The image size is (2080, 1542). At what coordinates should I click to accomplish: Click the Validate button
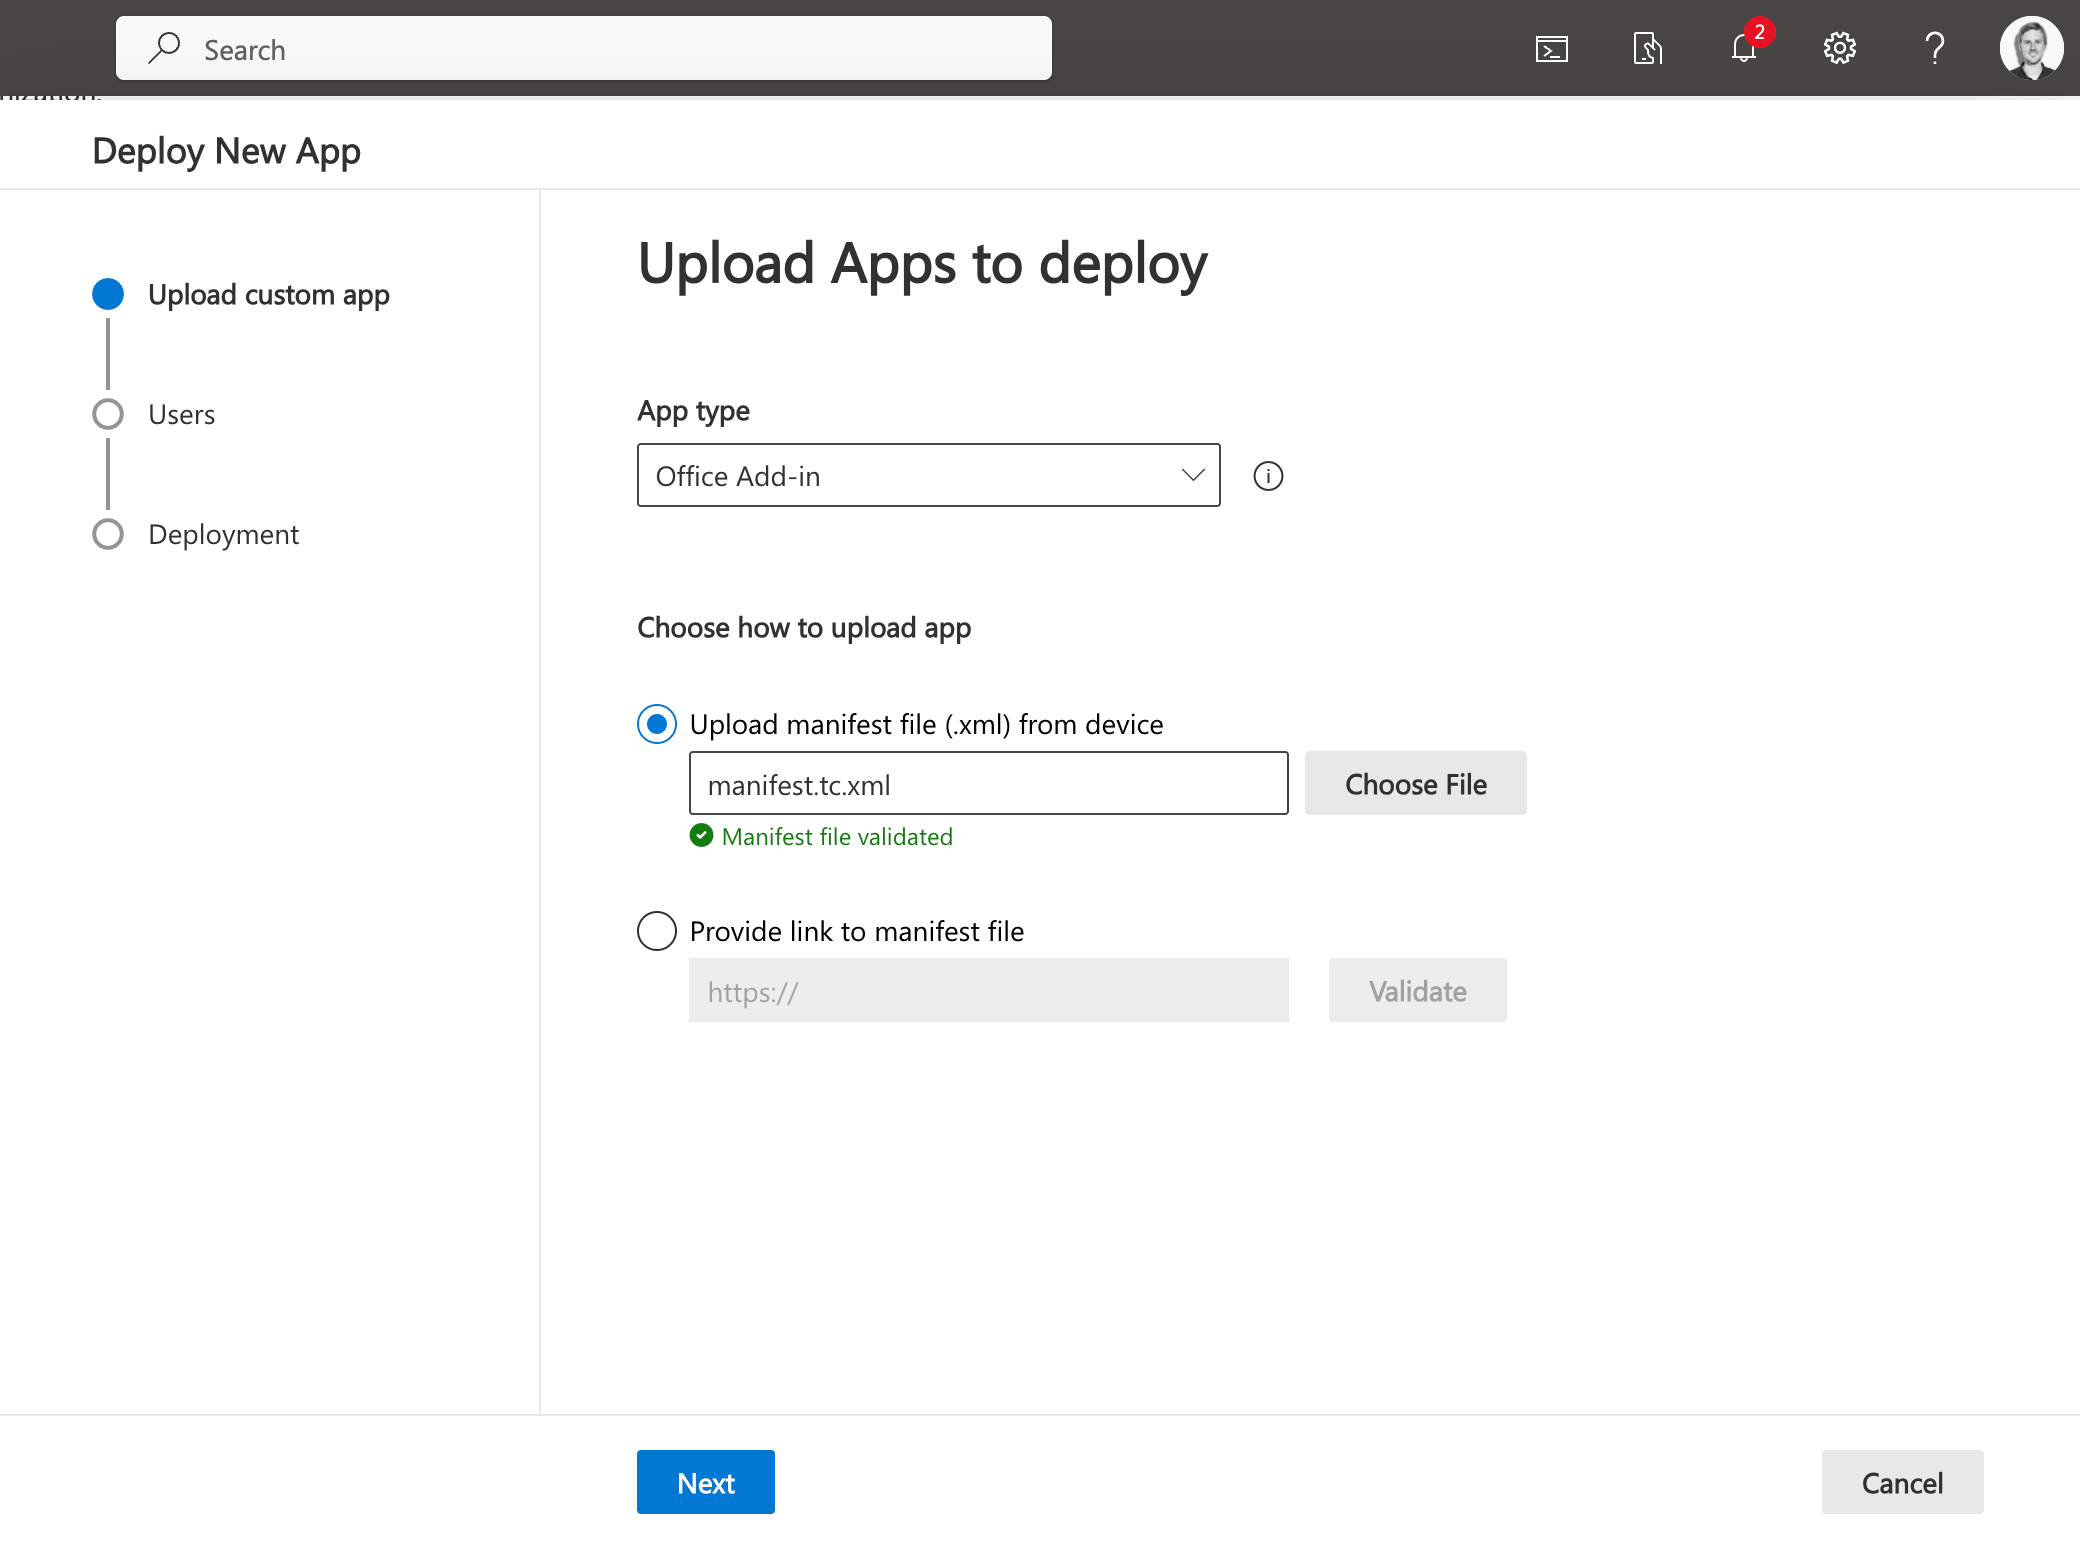(1417, 990)
